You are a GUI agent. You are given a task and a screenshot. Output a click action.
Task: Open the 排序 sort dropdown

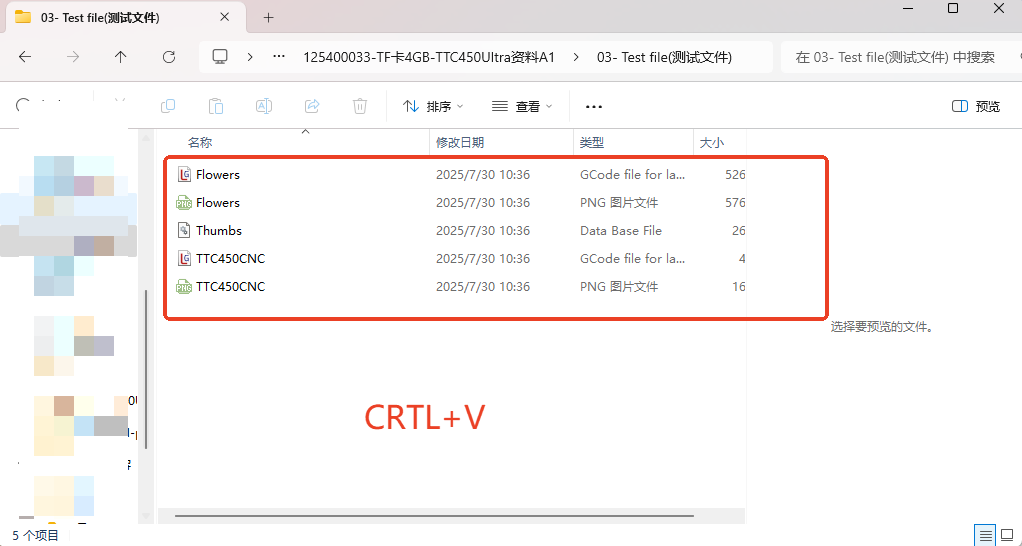434,106
